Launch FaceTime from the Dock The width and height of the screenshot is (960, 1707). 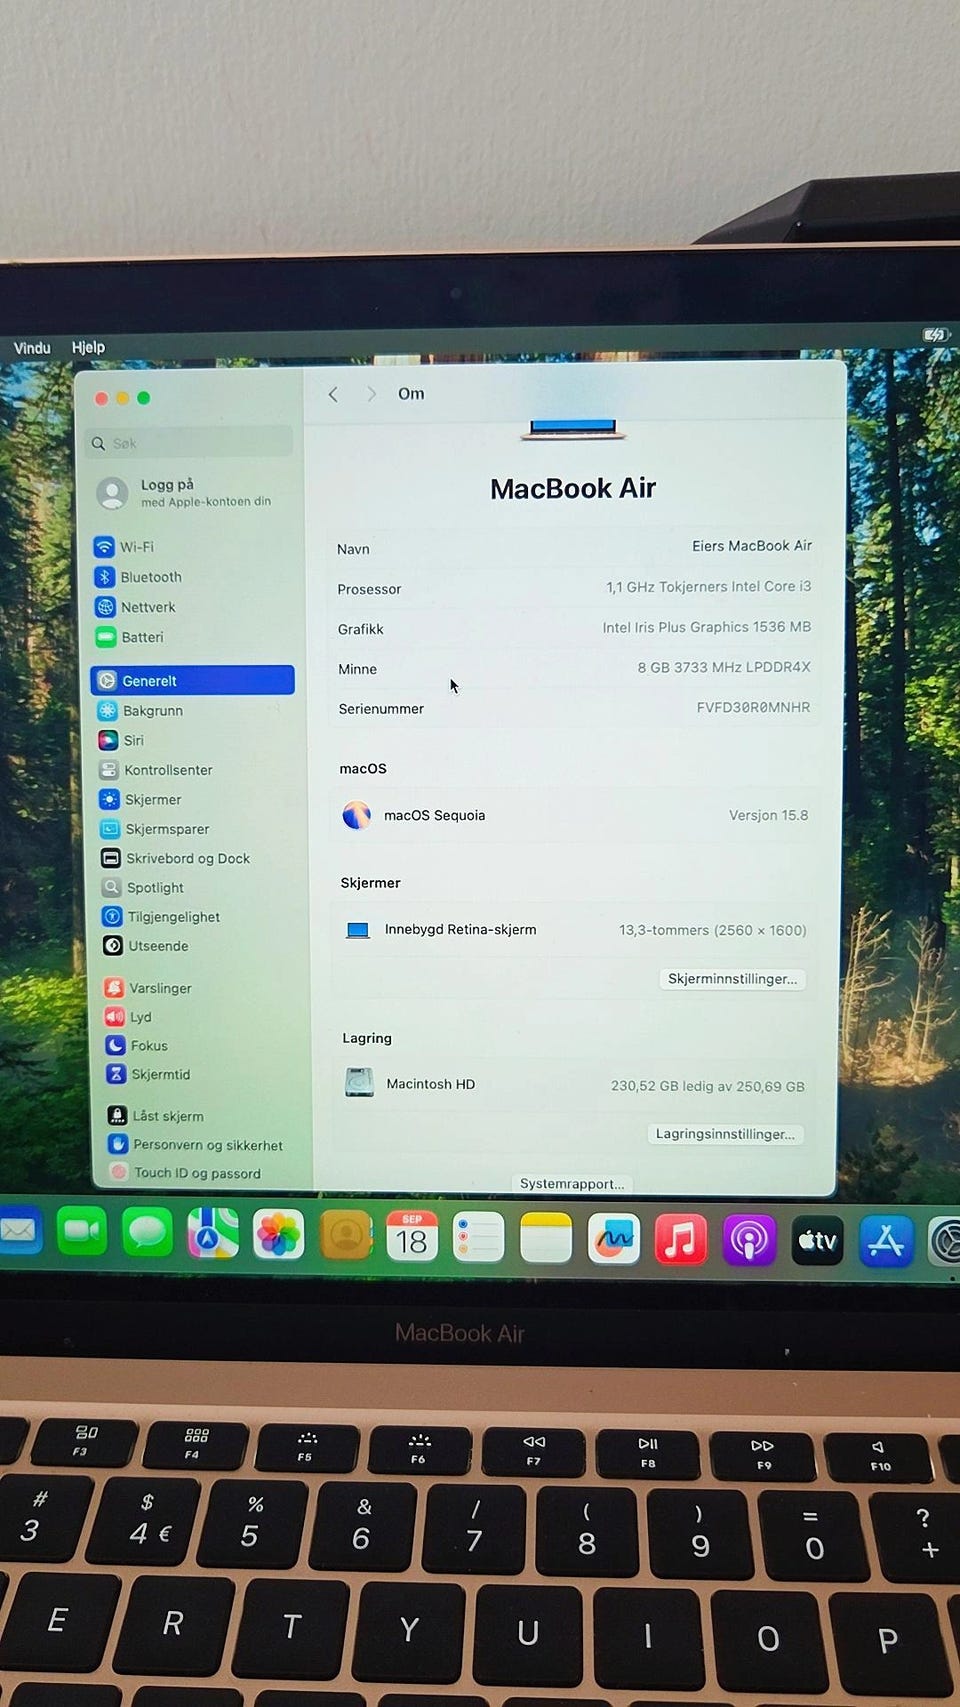tap(82, 1231)
